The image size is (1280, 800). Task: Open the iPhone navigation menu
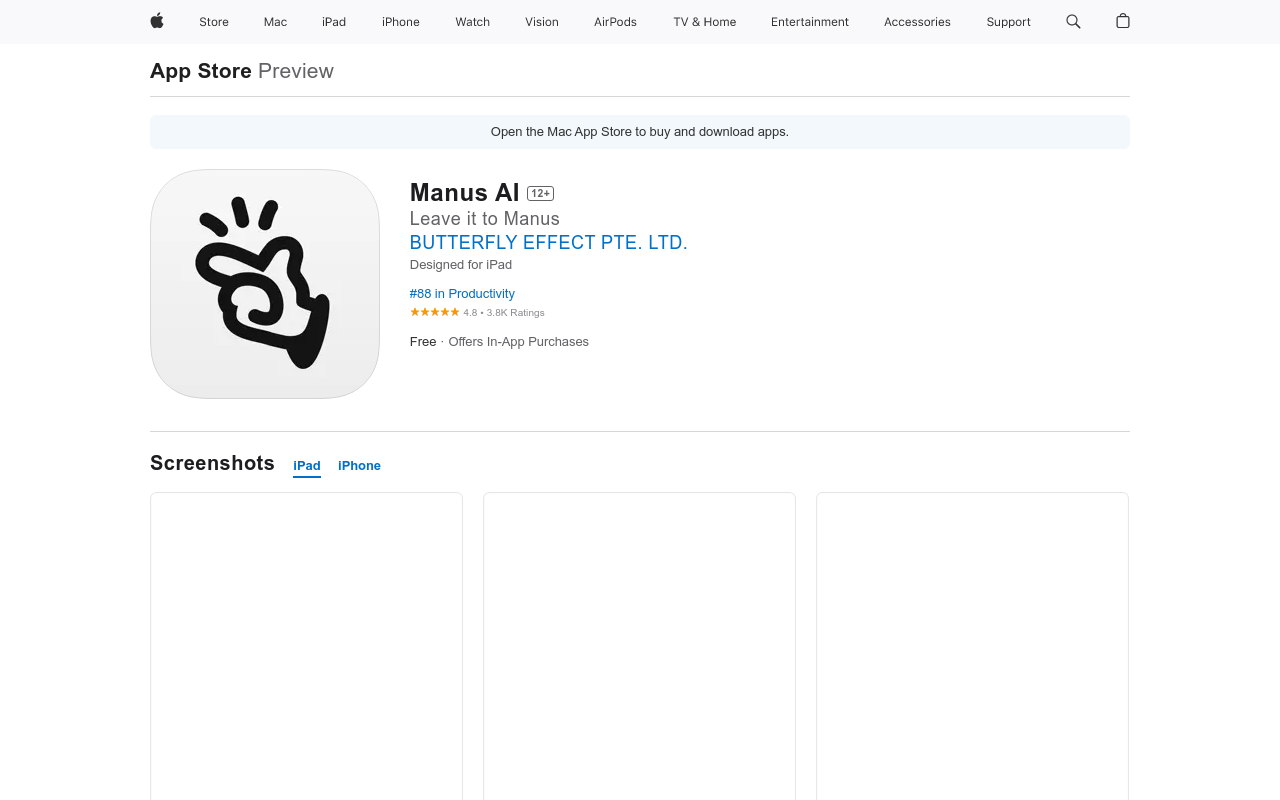pyautogui.click(x=400, y=22)
